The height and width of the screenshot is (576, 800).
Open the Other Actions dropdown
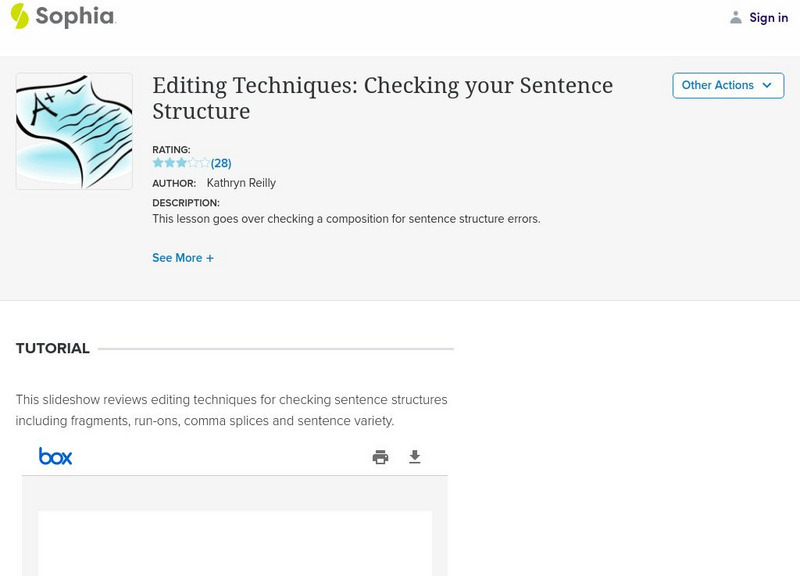pyautogui.click(x=727, y=86)
